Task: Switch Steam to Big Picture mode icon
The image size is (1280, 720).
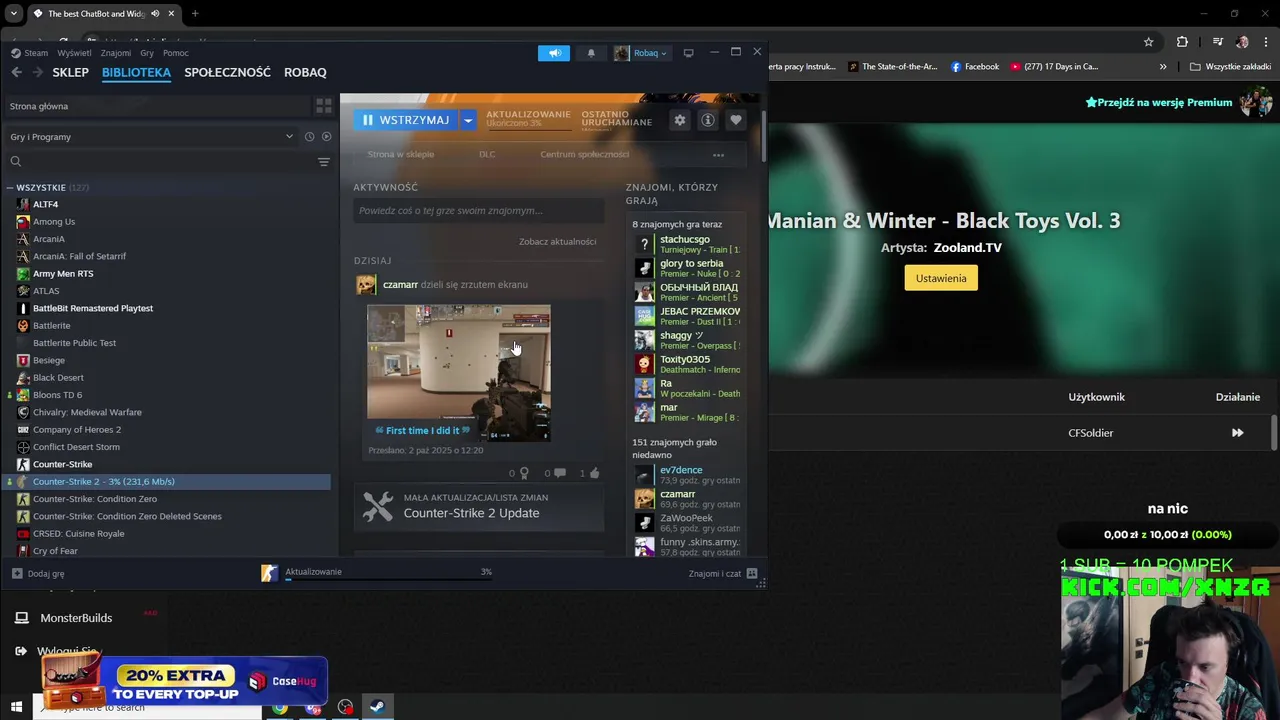Action: pyautogui.click(x=688, y=53)
